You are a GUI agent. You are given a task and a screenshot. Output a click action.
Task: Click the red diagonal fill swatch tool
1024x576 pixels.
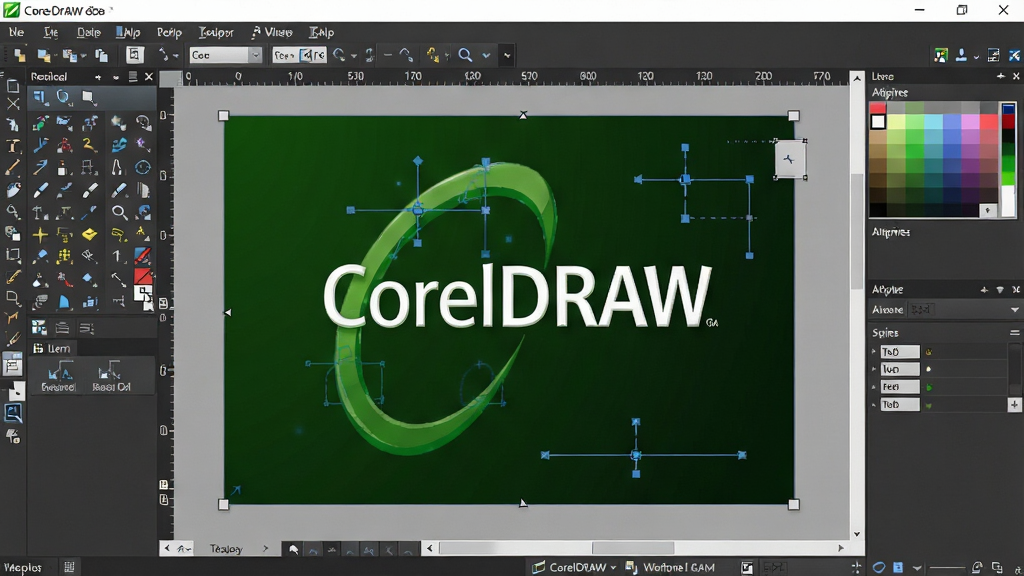click(142, 277)
